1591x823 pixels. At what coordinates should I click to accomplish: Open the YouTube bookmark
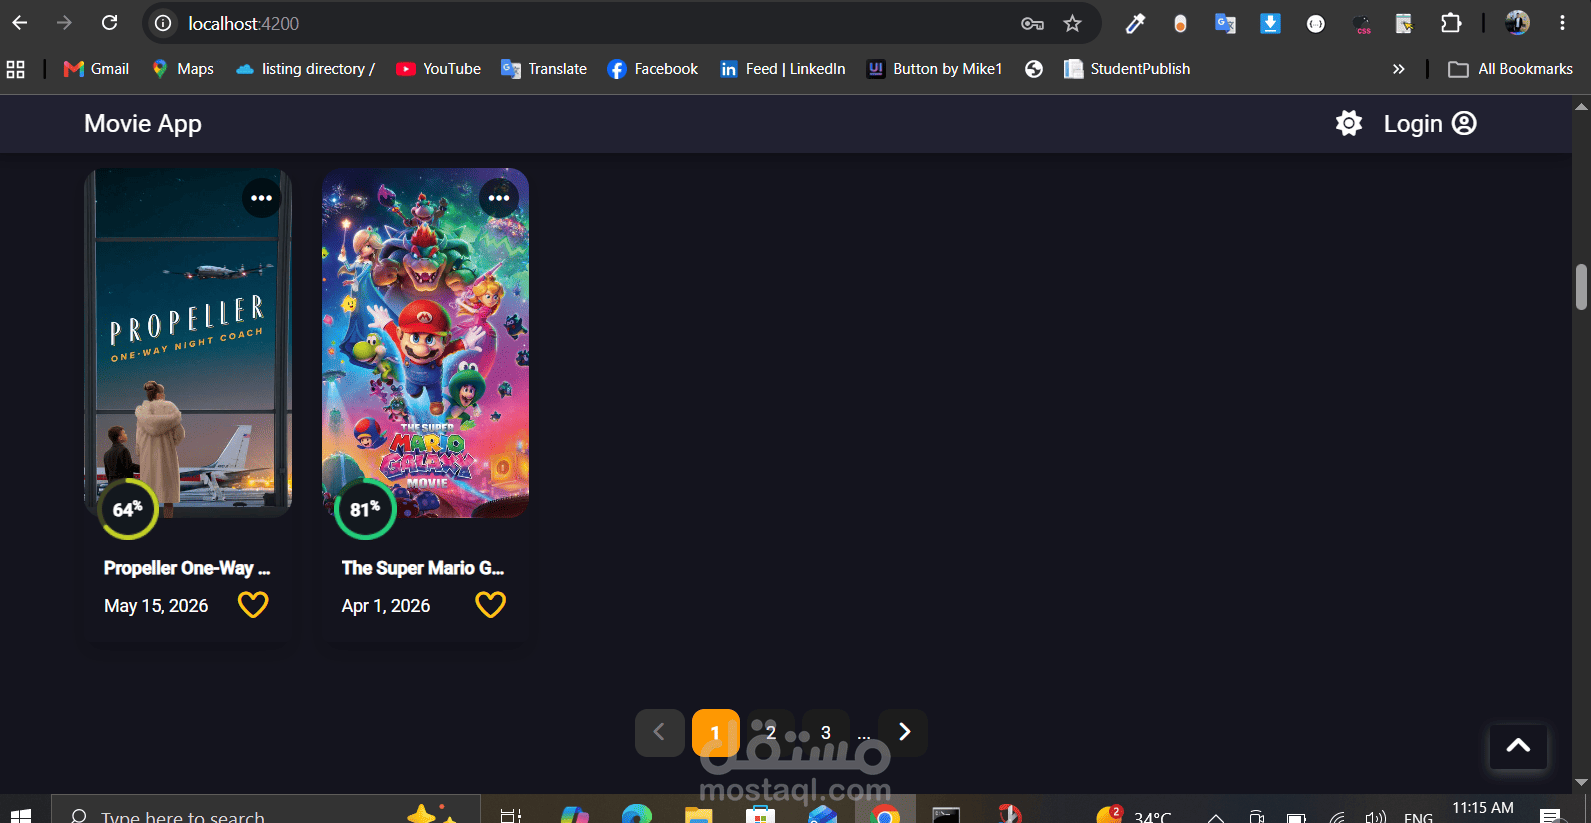(438, 69)
